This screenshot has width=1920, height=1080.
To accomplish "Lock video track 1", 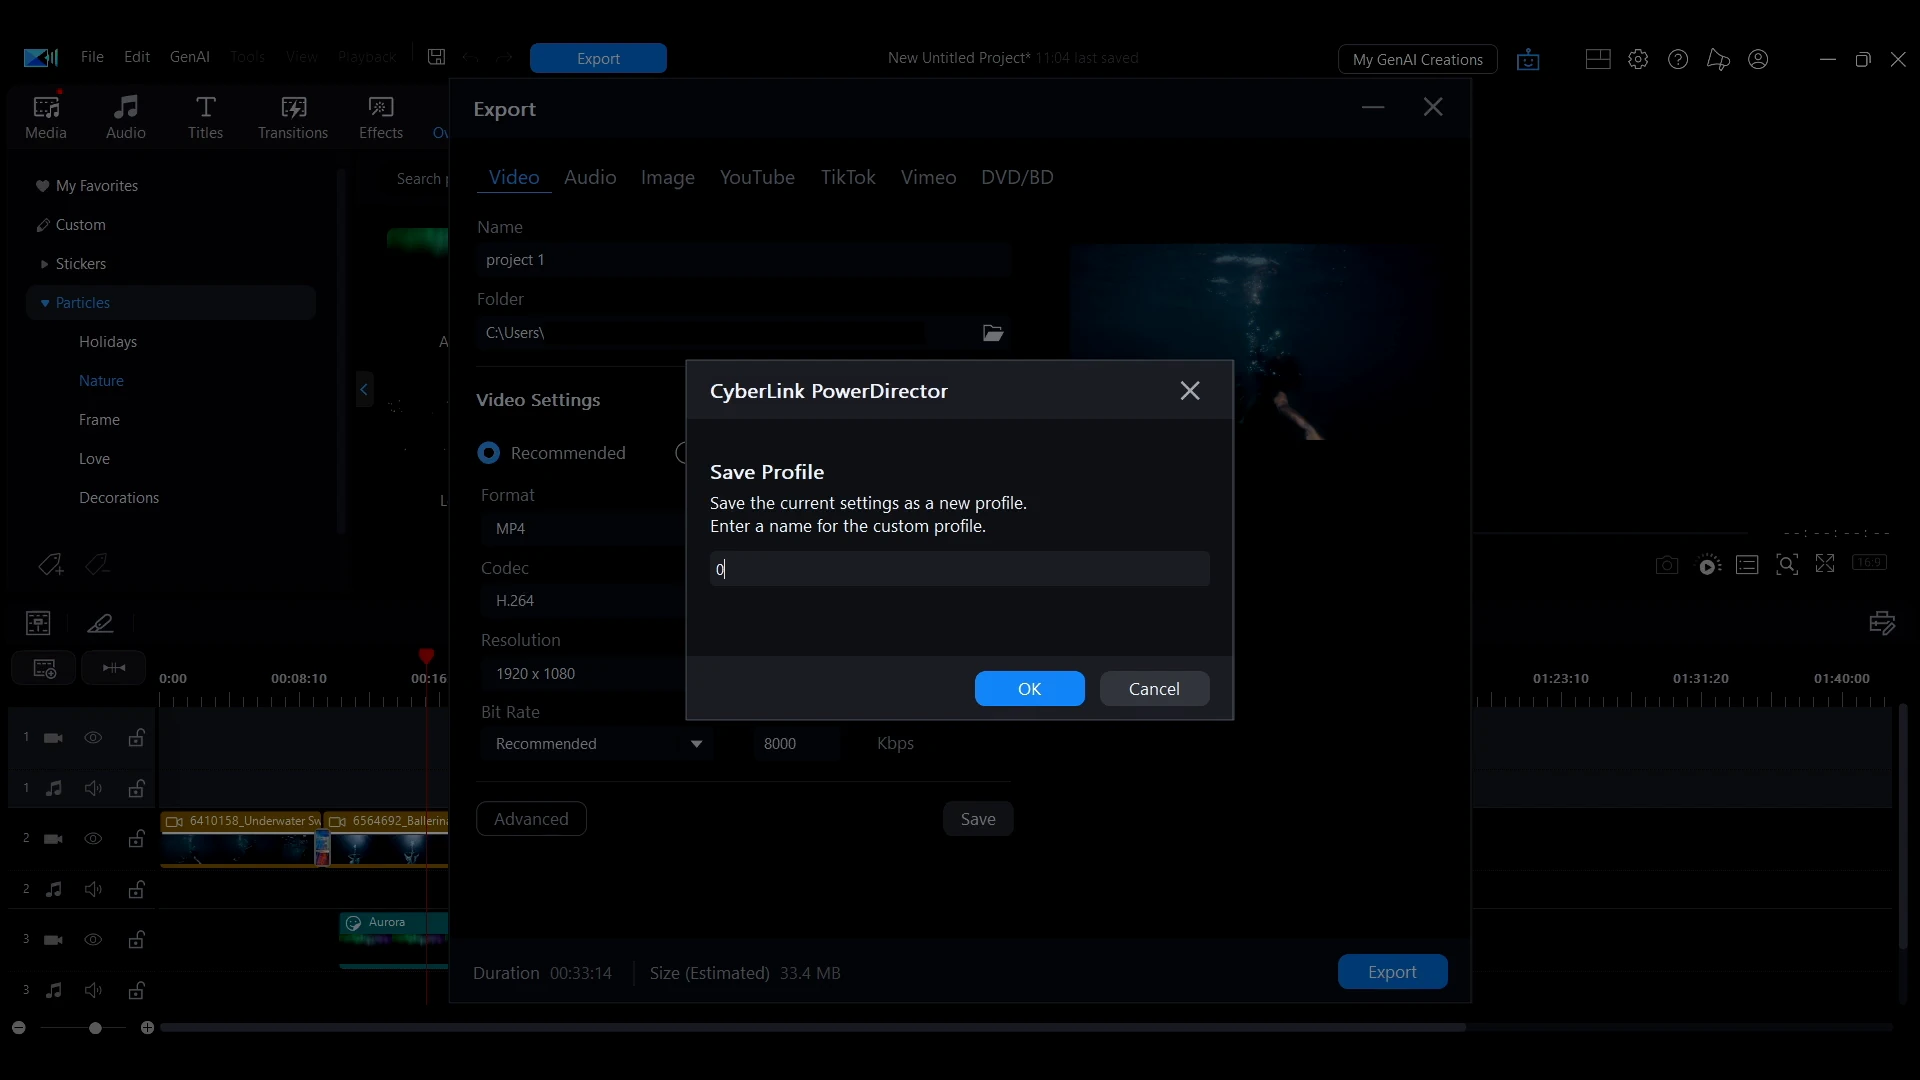I will (x=136, y=738).
